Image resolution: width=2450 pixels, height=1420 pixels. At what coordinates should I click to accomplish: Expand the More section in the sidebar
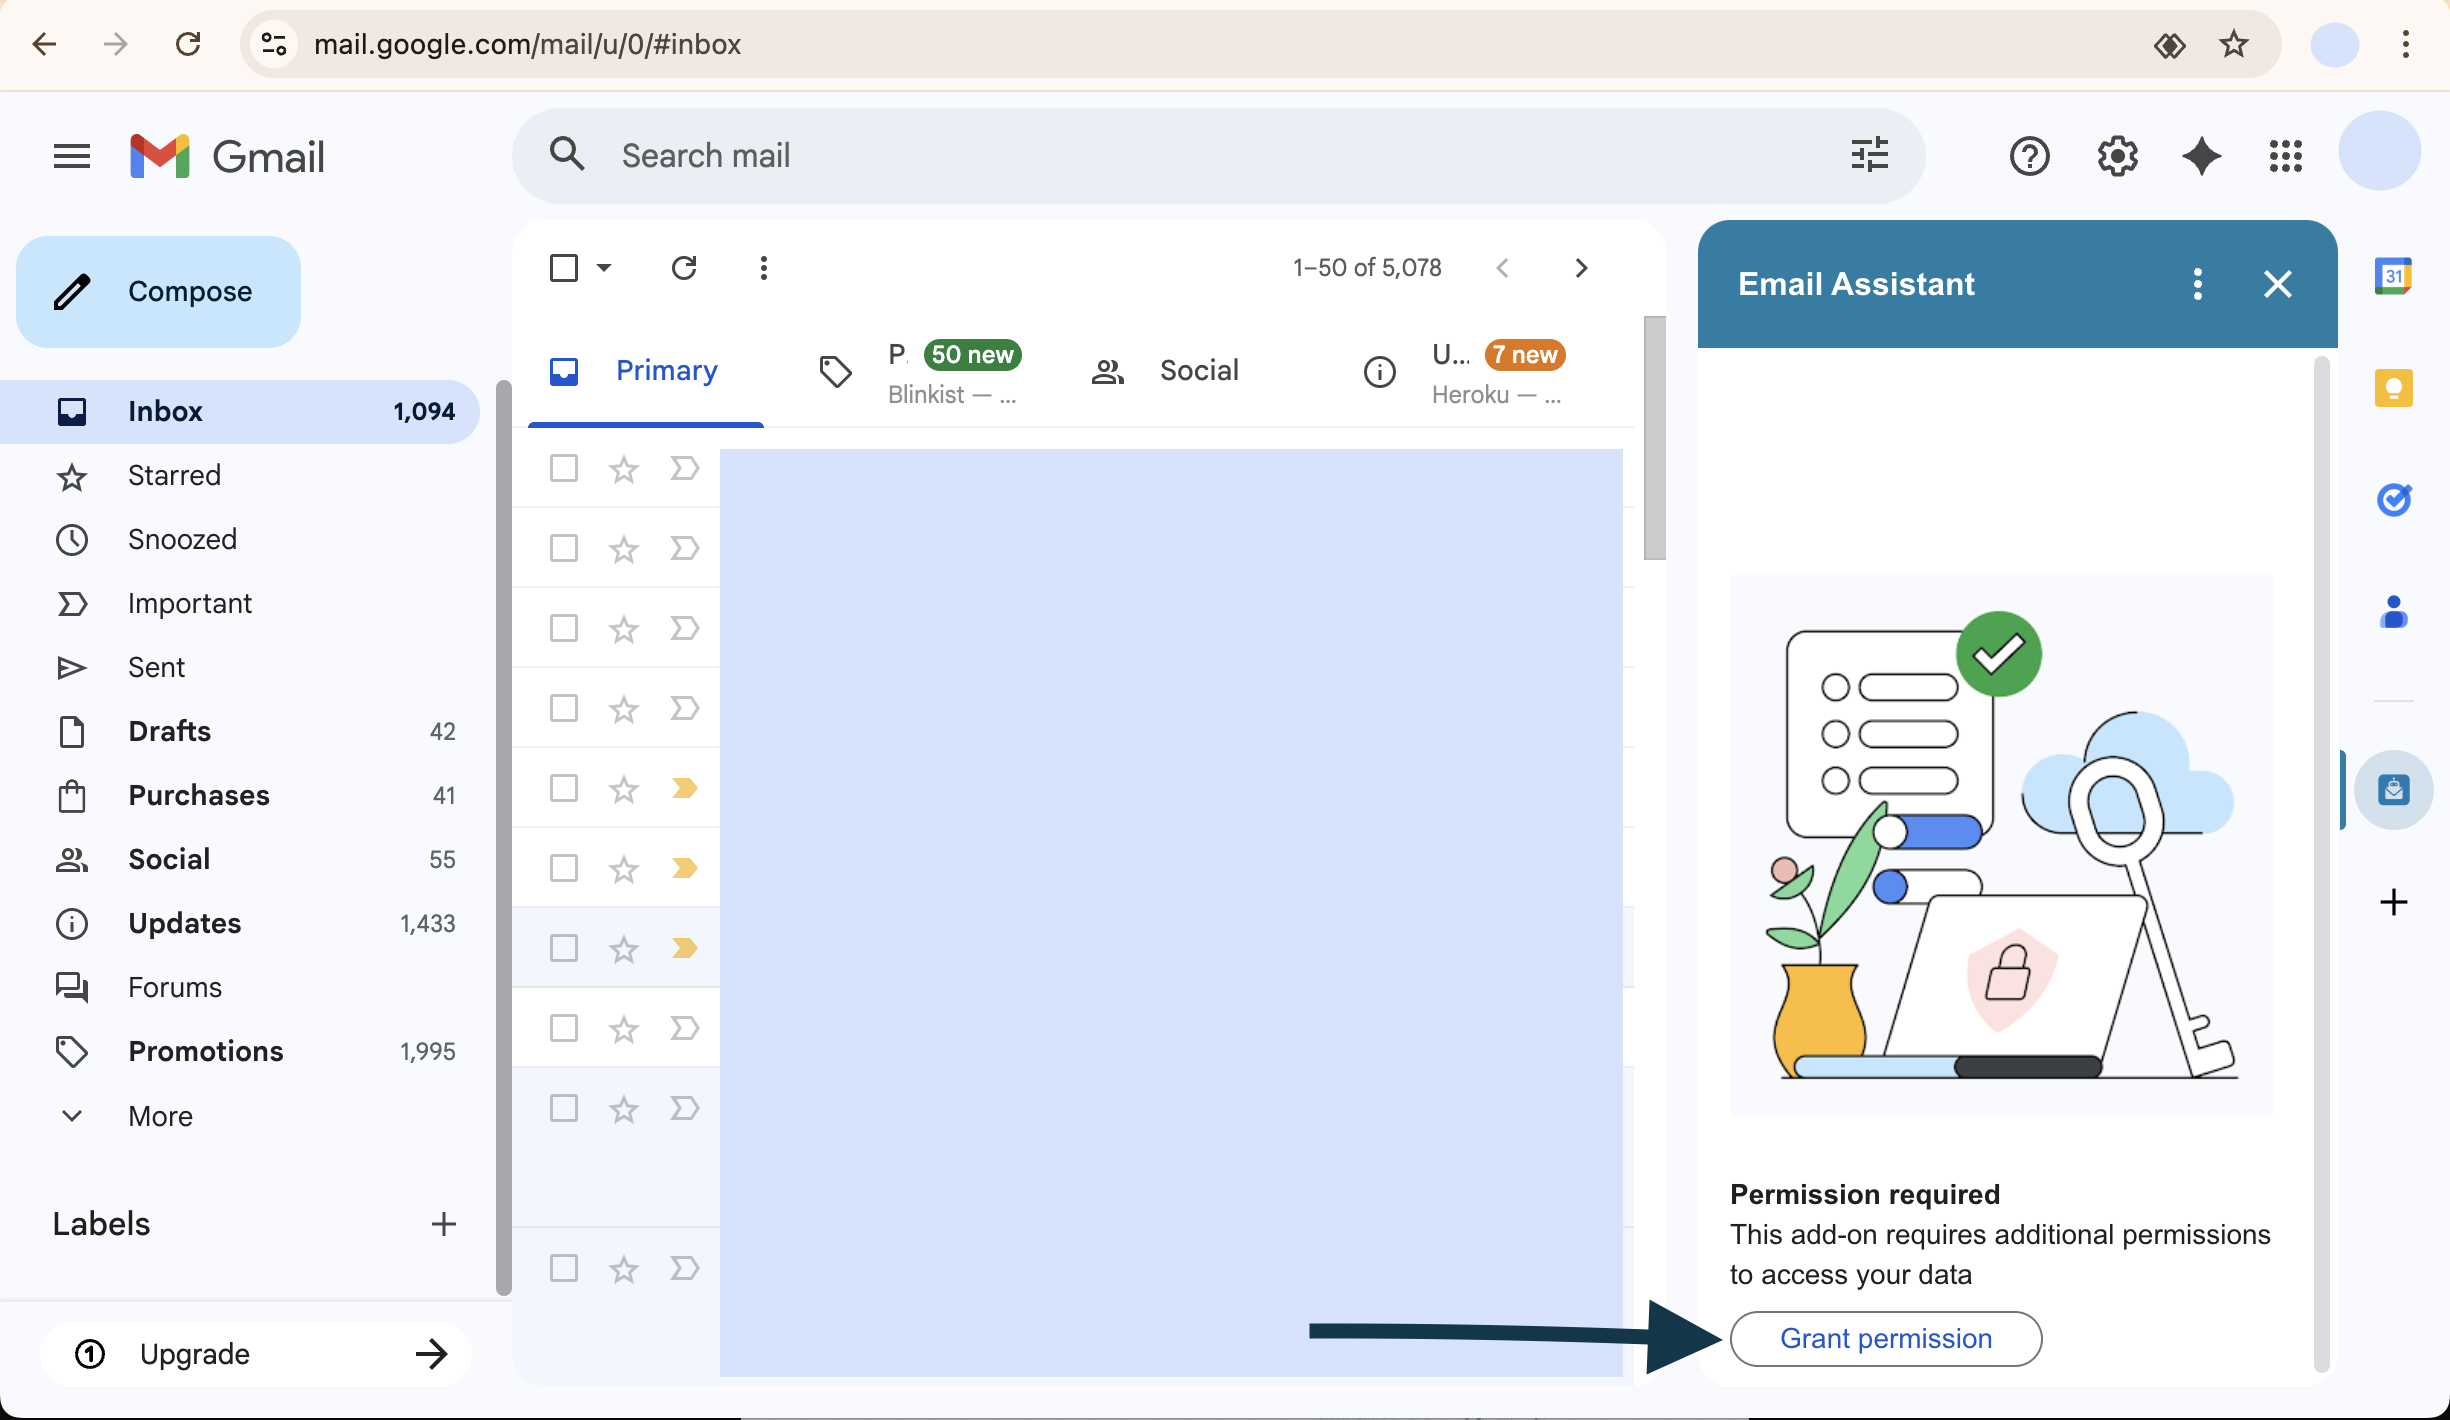[159, 1116]
